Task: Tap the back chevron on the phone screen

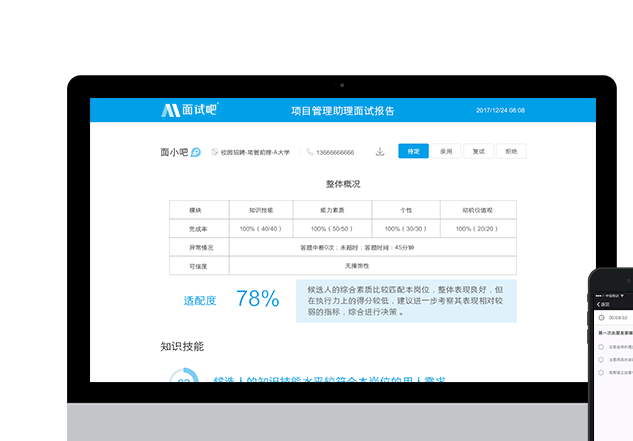Action: click(x=598, y=304)
